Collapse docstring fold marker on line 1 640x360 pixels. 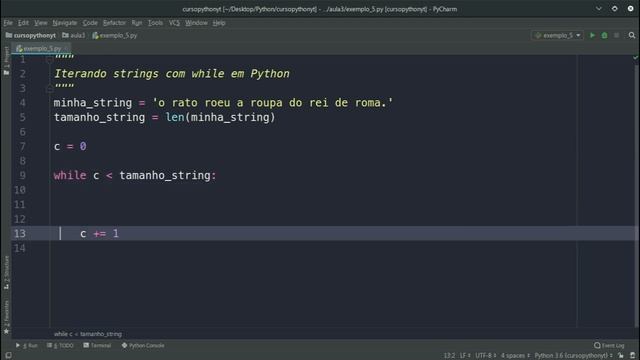[49, 60]
